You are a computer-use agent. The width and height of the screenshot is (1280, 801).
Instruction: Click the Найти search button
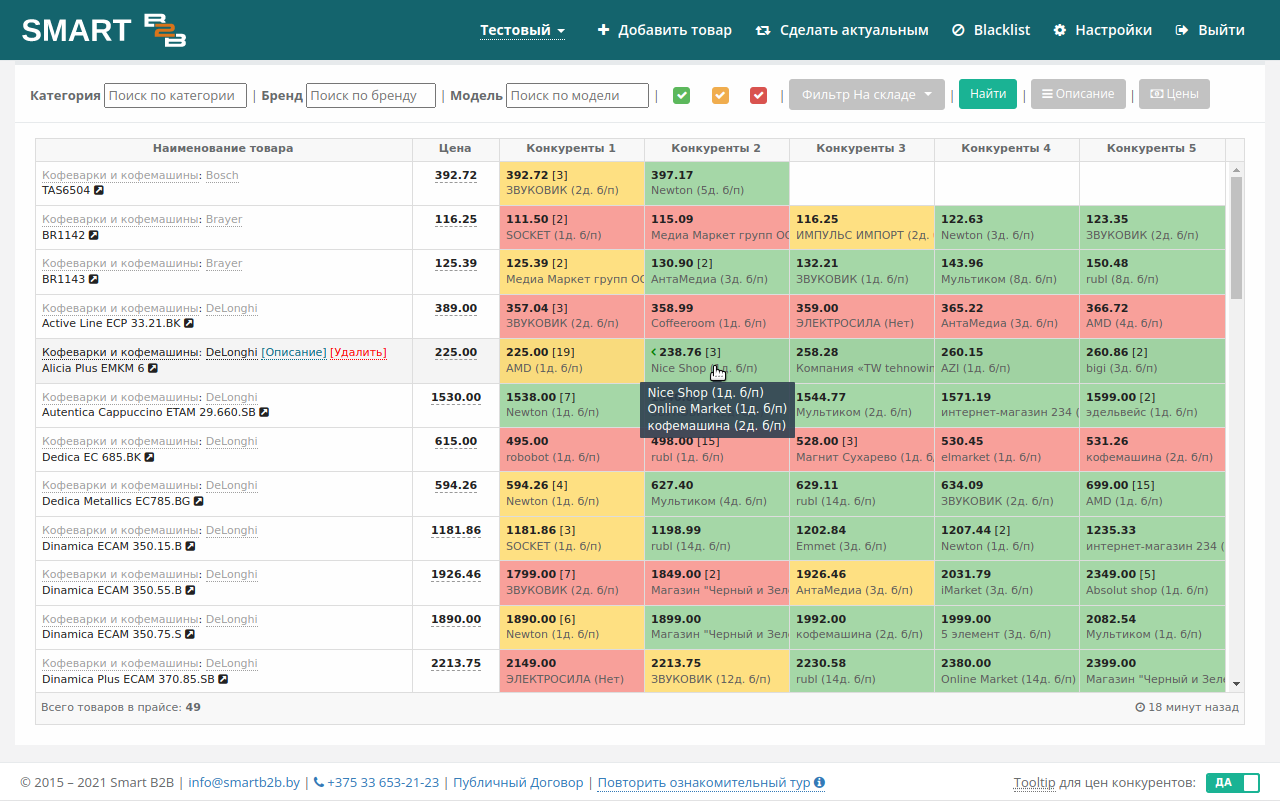(988, 94)
